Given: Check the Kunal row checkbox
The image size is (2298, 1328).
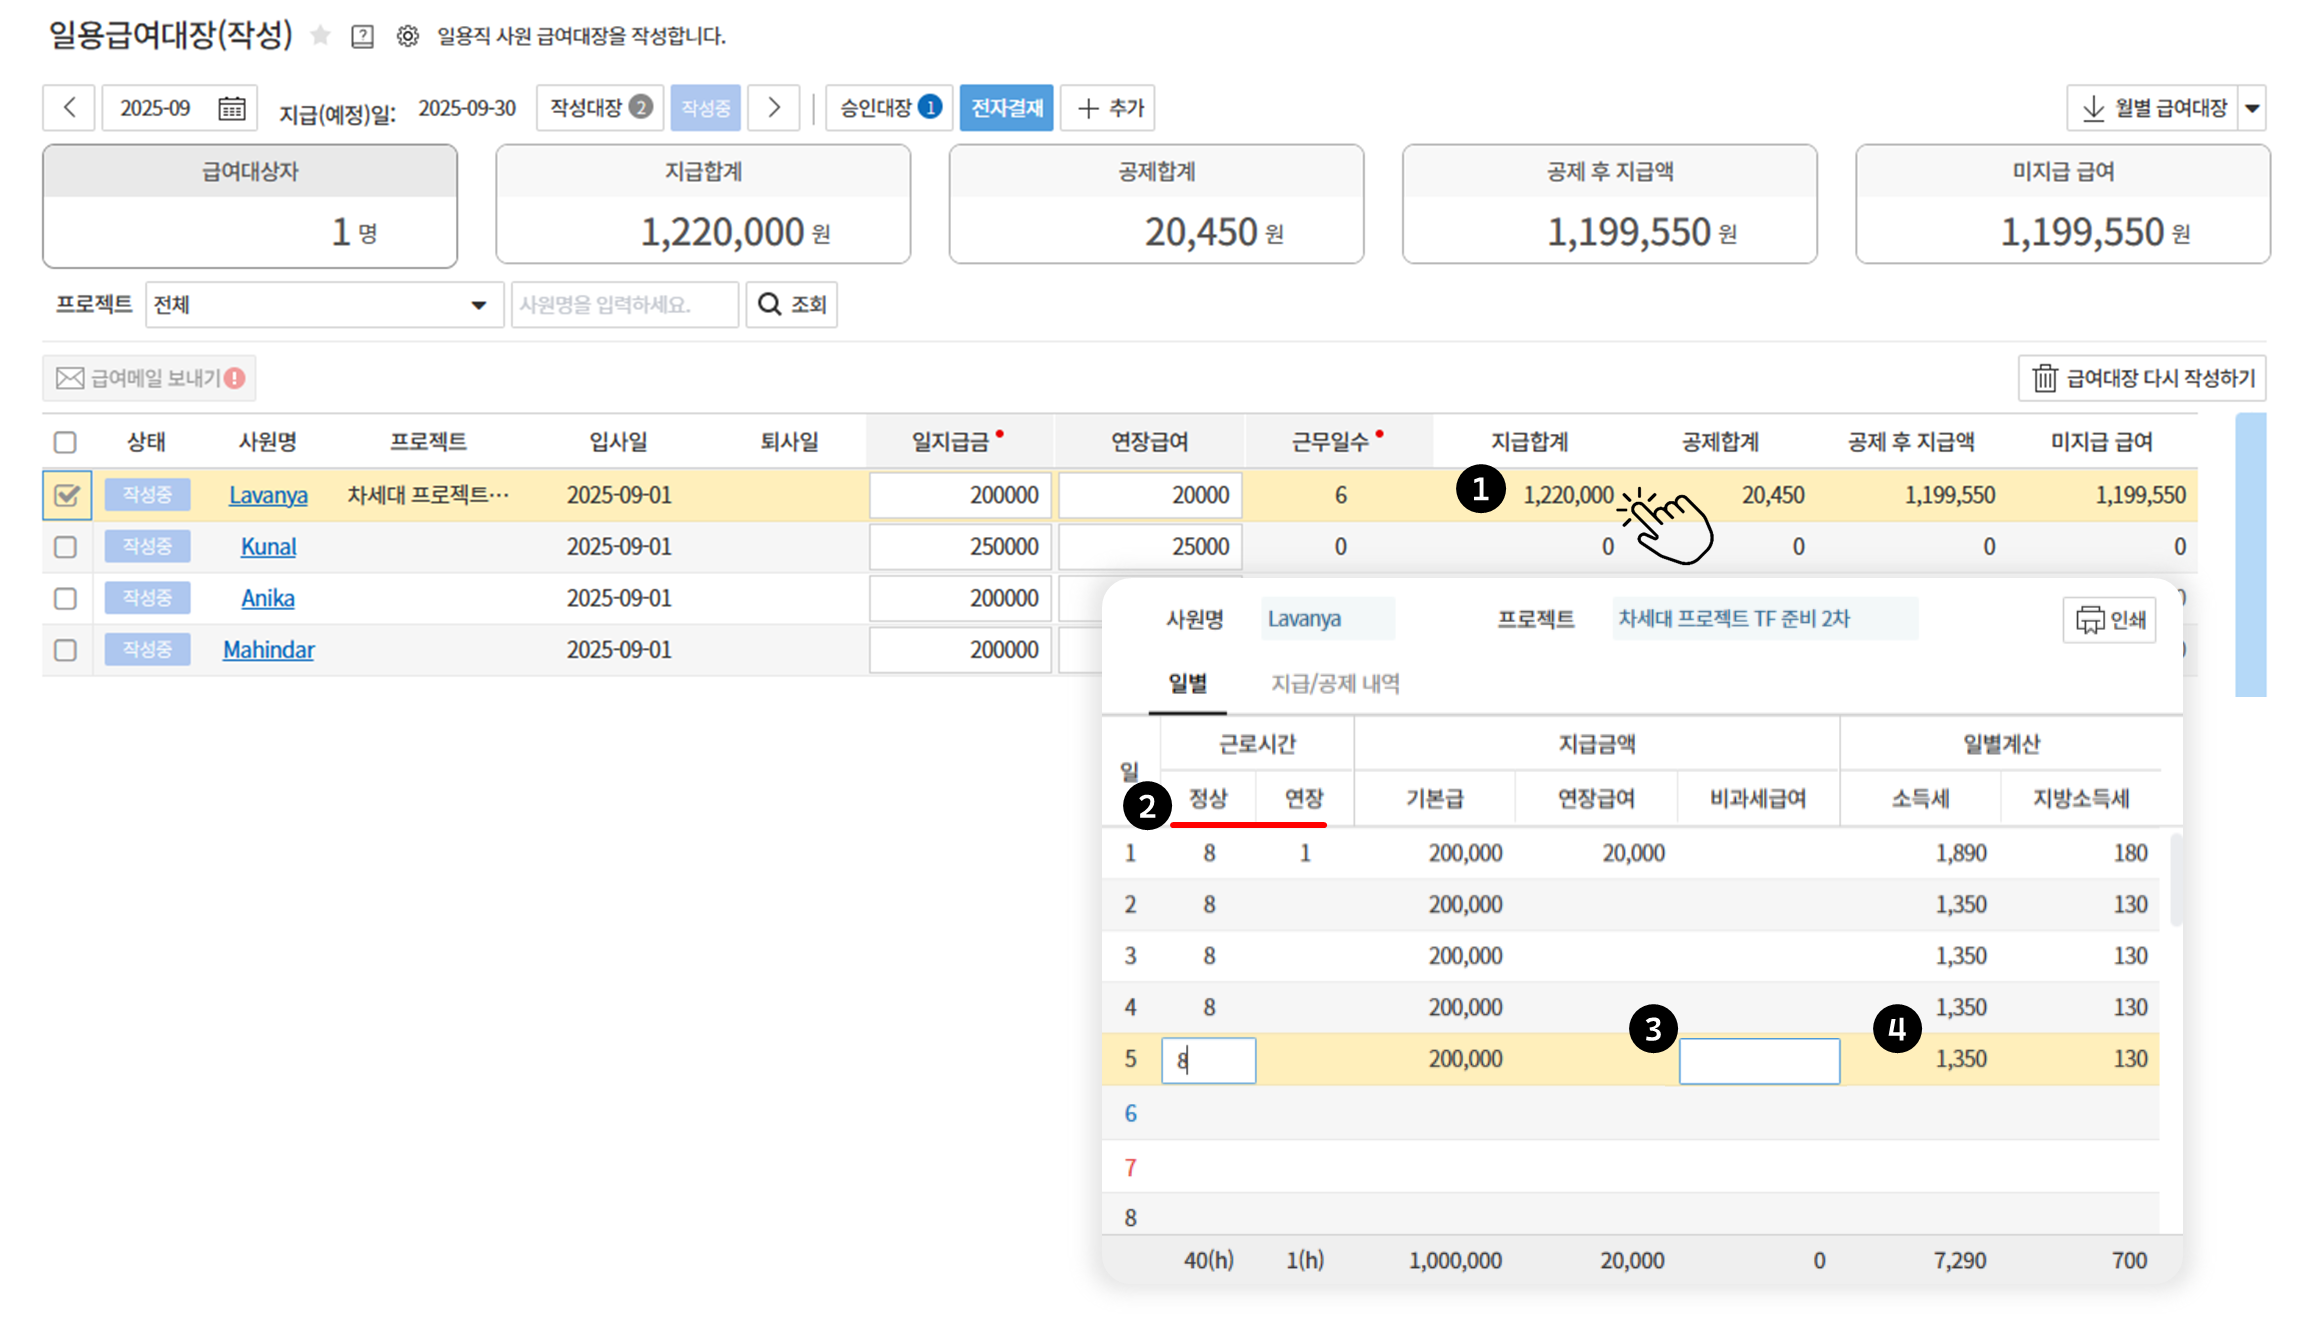Looking at the screenshot, I should 66,547.
